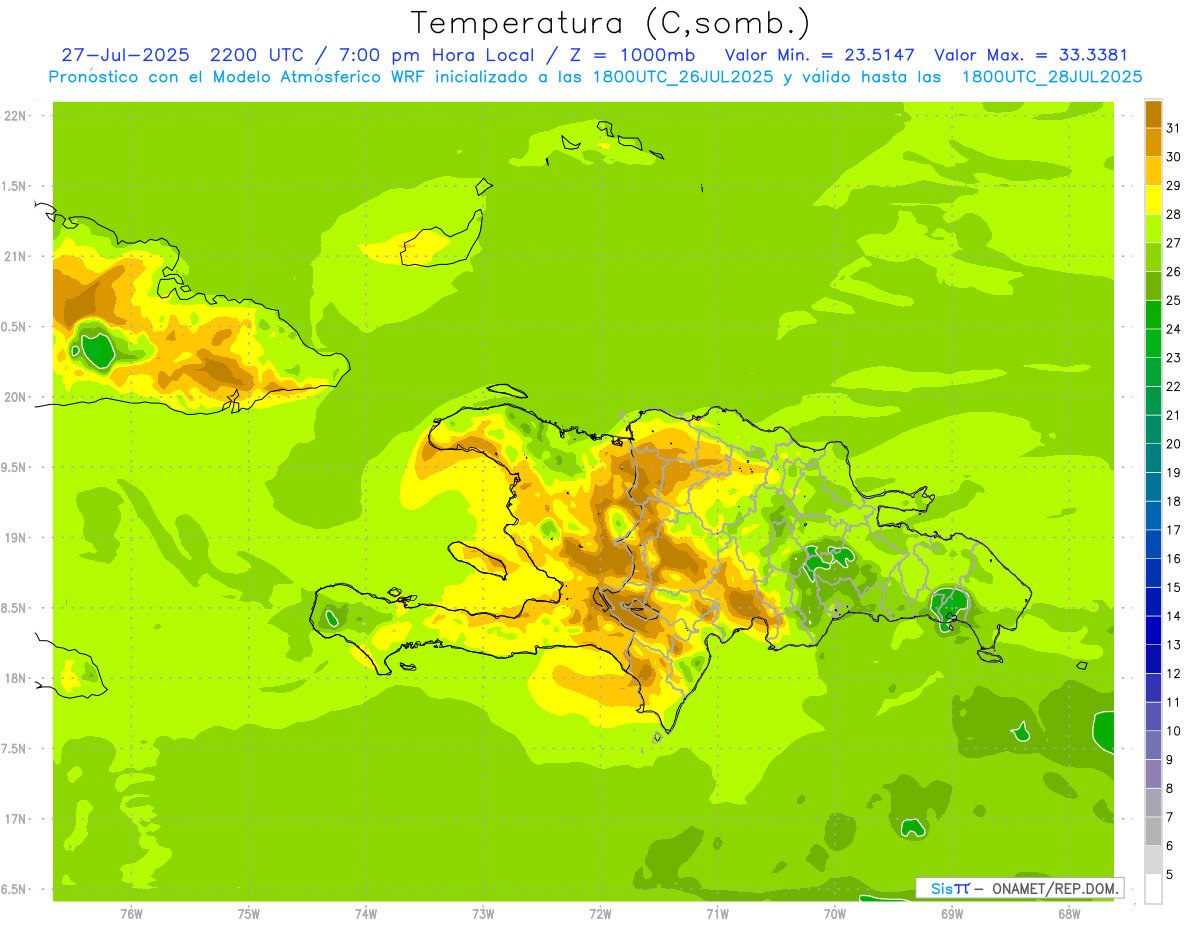Pick the legend swatch between 22 and 23
This screenshot has width=1200, height=927.
click(x=1153, y=372)
